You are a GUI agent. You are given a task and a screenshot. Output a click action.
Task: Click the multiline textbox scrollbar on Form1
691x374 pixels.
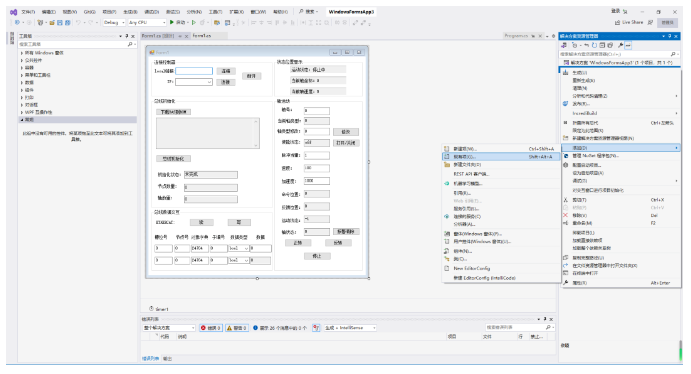(x=256, y=133)
